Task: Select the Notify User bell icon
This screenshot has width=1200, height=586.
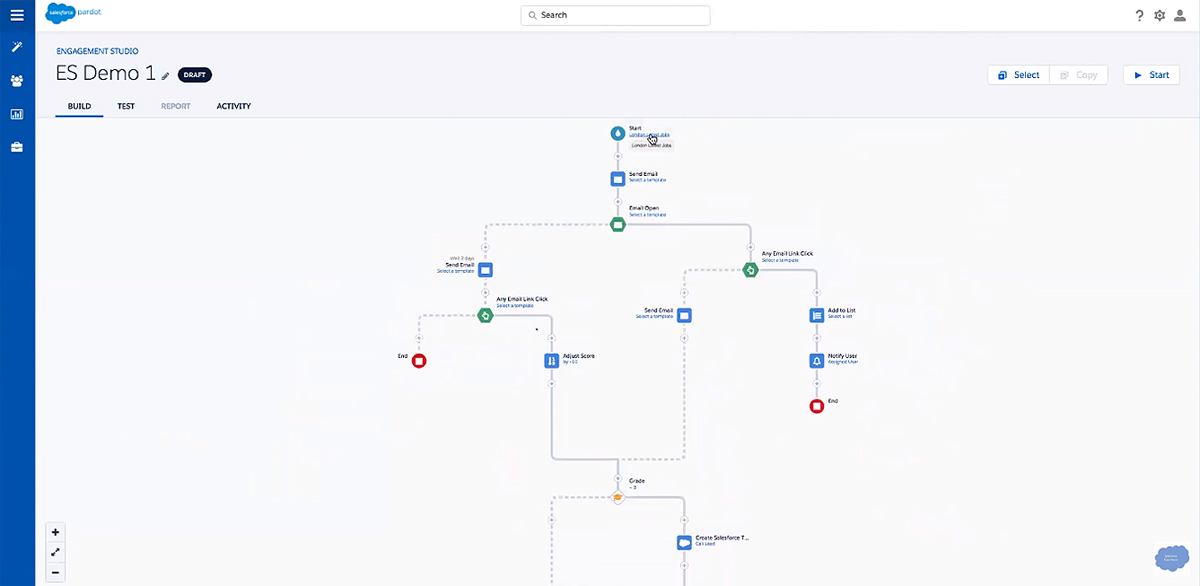Action: click(817, 360)
